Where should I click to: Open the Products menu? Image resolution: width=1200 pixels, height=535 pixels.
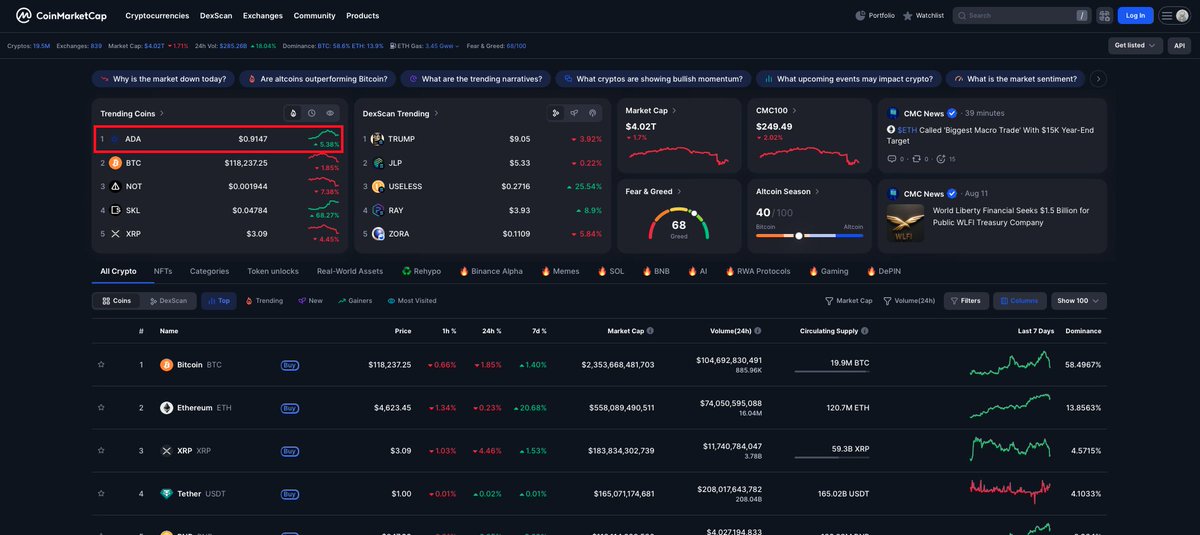pos(362,16)
